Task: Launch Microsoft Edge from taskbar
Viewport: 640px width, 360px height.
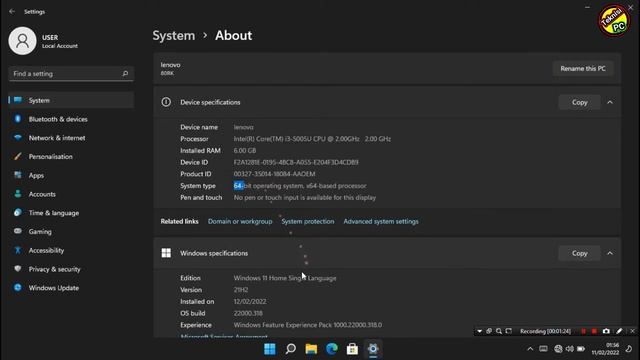Action: coord(332,349)
